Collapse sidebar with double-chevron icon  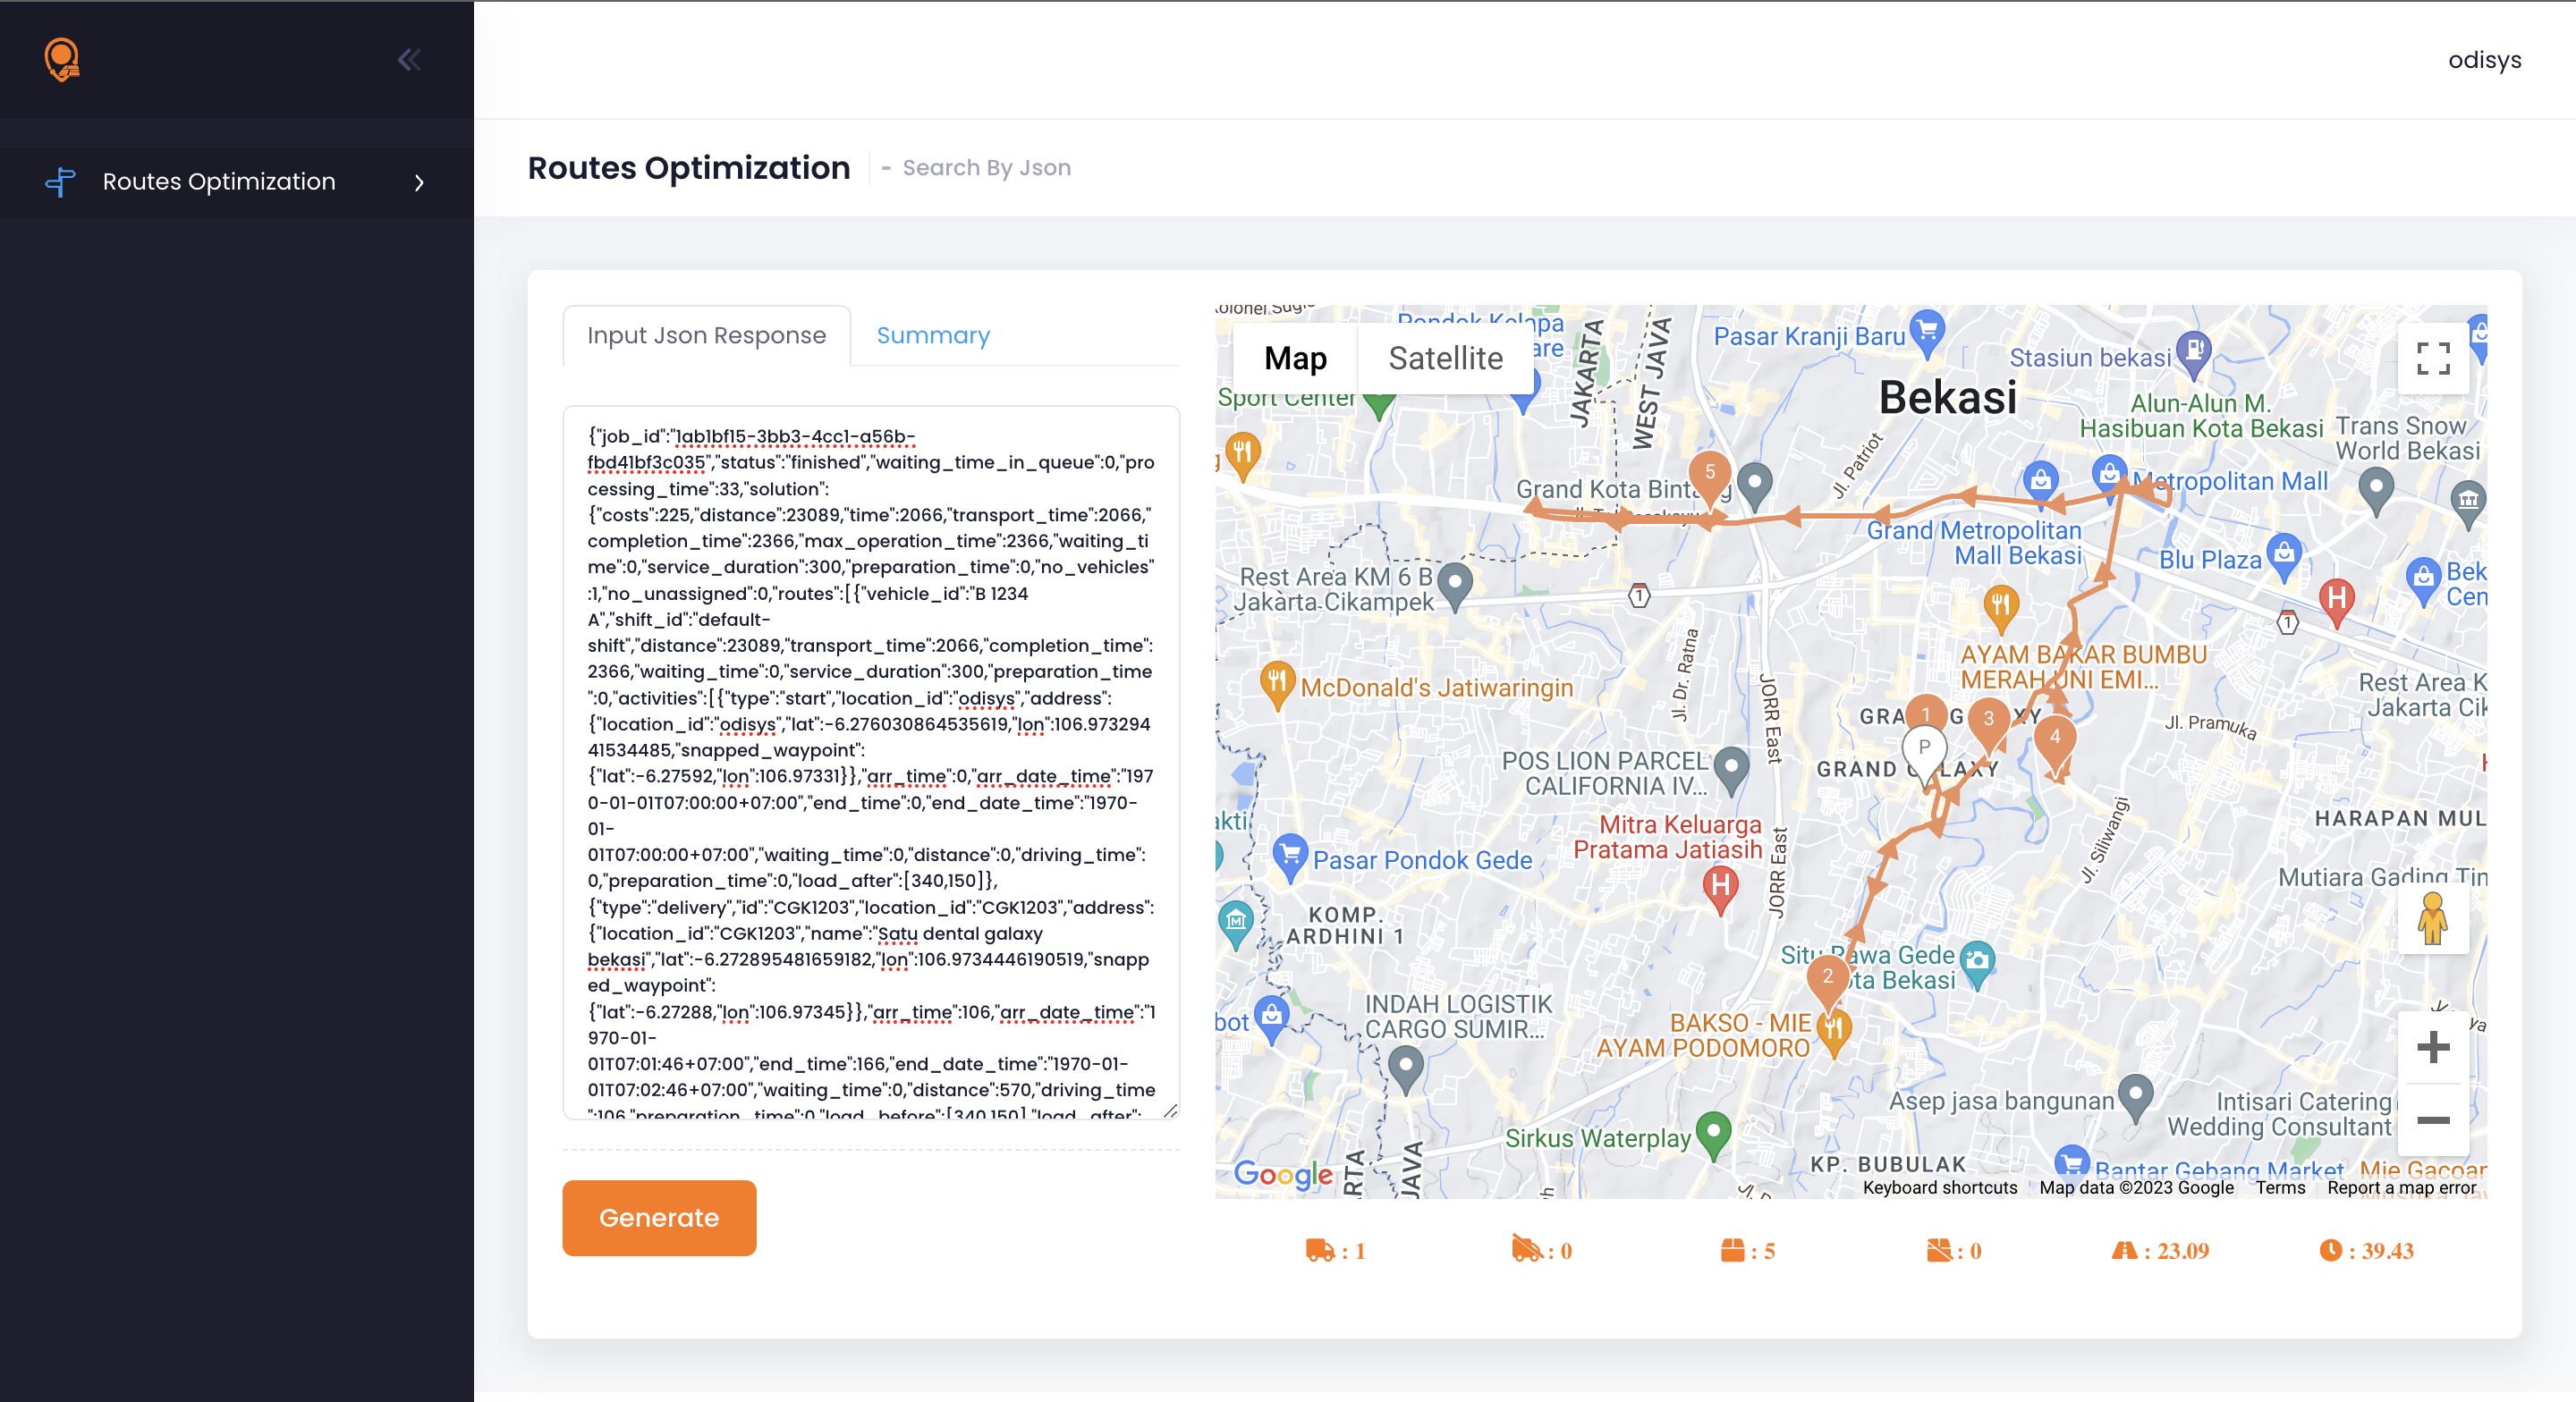click(x=409, y=60)
